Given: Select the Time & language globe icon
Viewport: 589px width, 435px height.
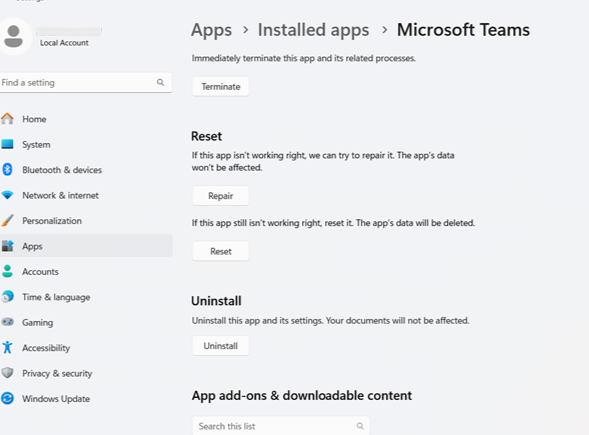Looking at the screenshot, I should 7,297.
